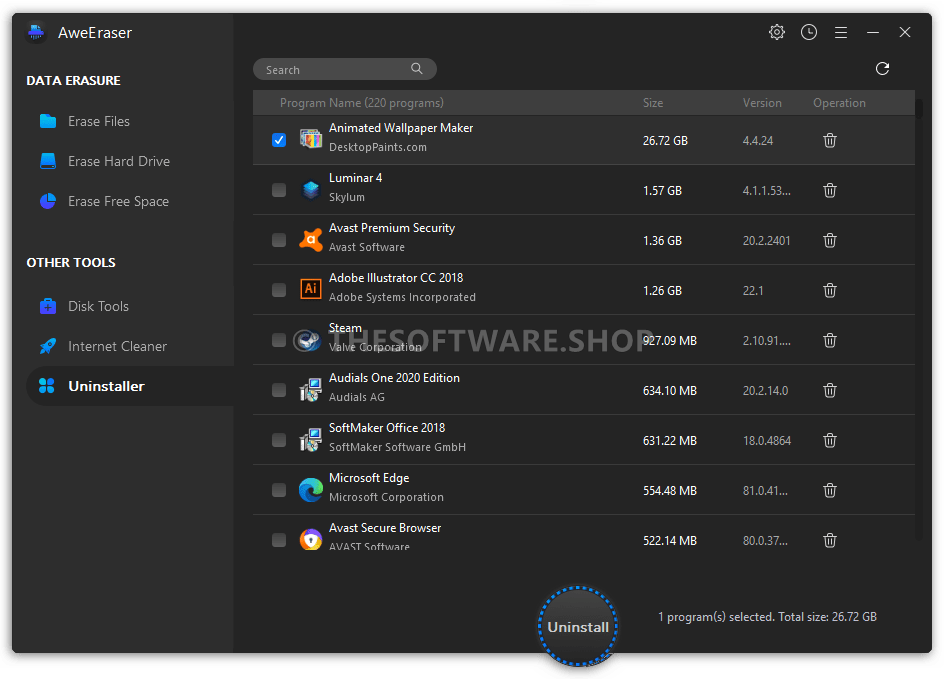The image size is (944, 679).
Task: Click trash icon for Adobe Illustrator CC 2018
Action: point(830,290)
